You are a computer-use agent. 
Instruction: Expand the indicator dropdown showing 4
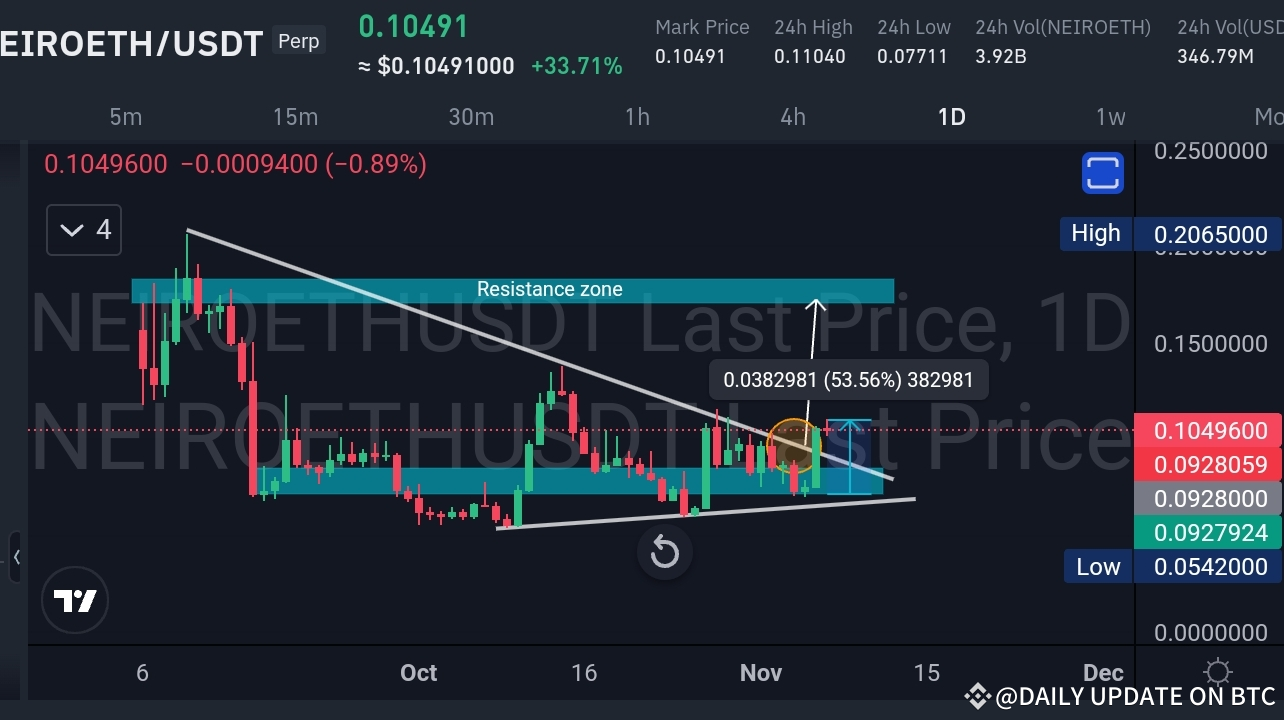(x=83, y=230)
